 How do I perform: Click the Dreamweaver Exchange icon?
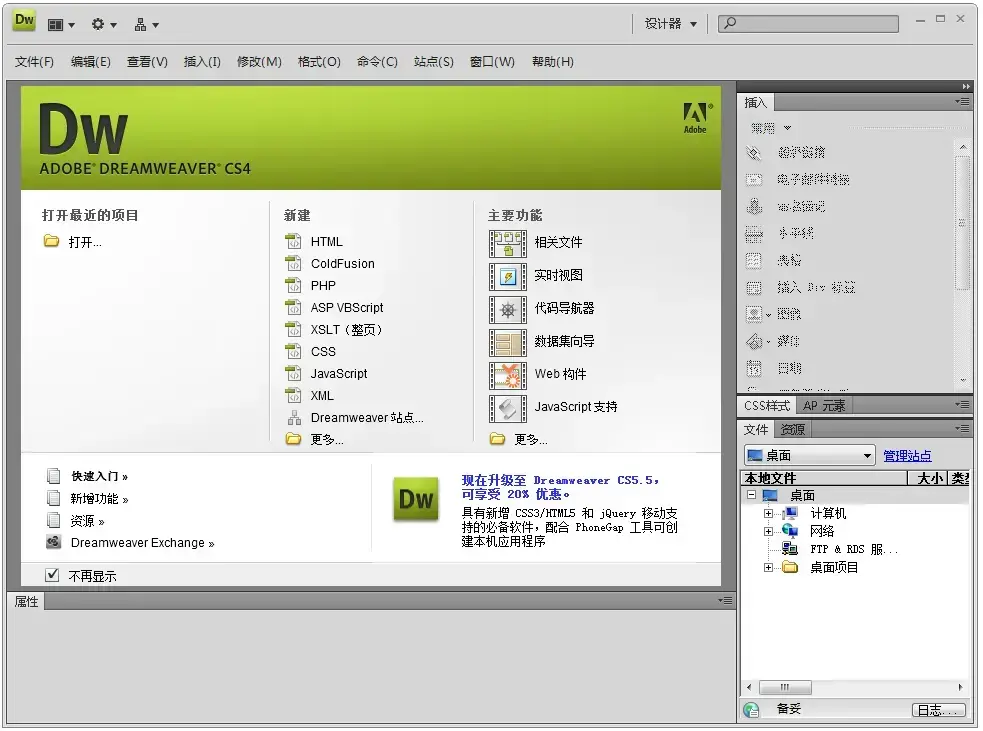[54, 542]
